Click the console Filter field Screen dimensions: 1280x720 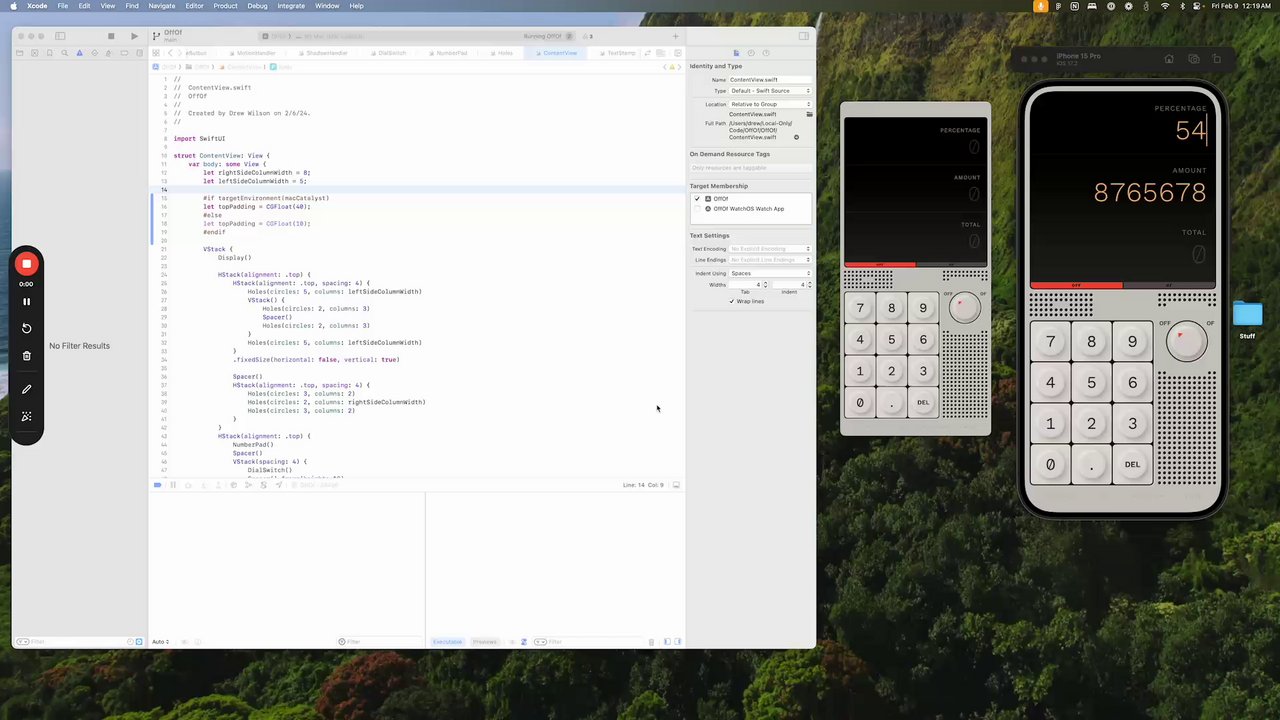pyautogui.click(x=590, y=642)
